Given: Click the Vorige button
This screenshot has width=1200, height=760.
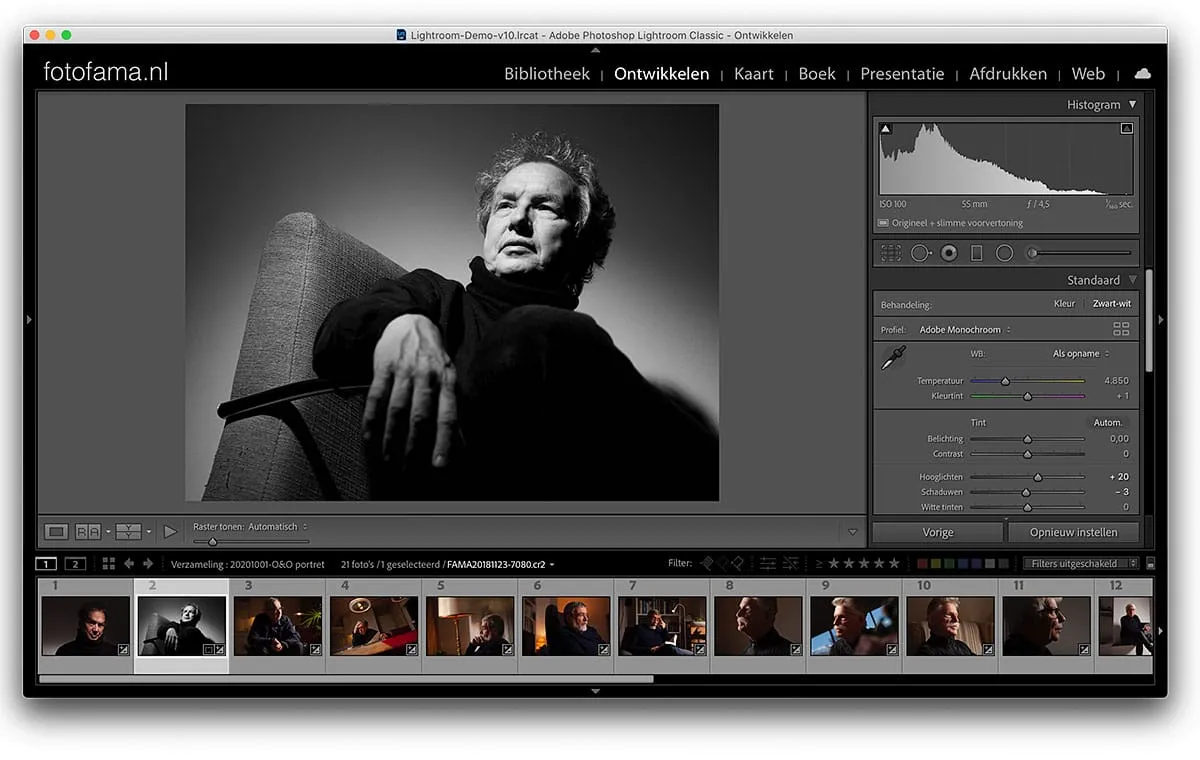Looking at the screenshot, I should point(938,532).
